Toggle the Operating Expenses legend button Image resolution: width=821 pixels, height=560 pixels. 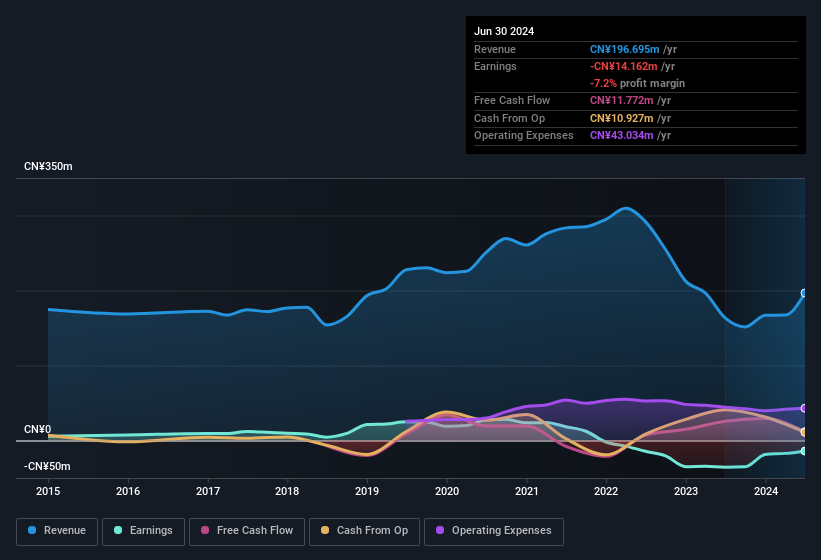[494, 531]
